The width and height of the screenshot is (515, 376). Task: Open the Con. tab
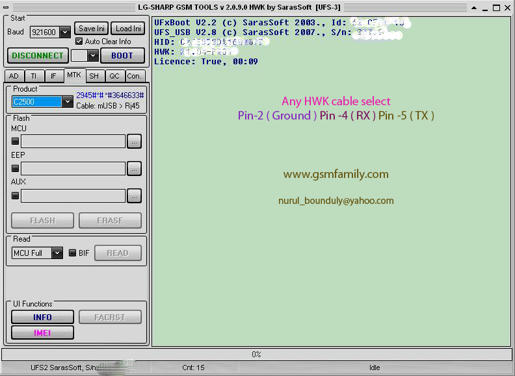[x=134, y=76]
